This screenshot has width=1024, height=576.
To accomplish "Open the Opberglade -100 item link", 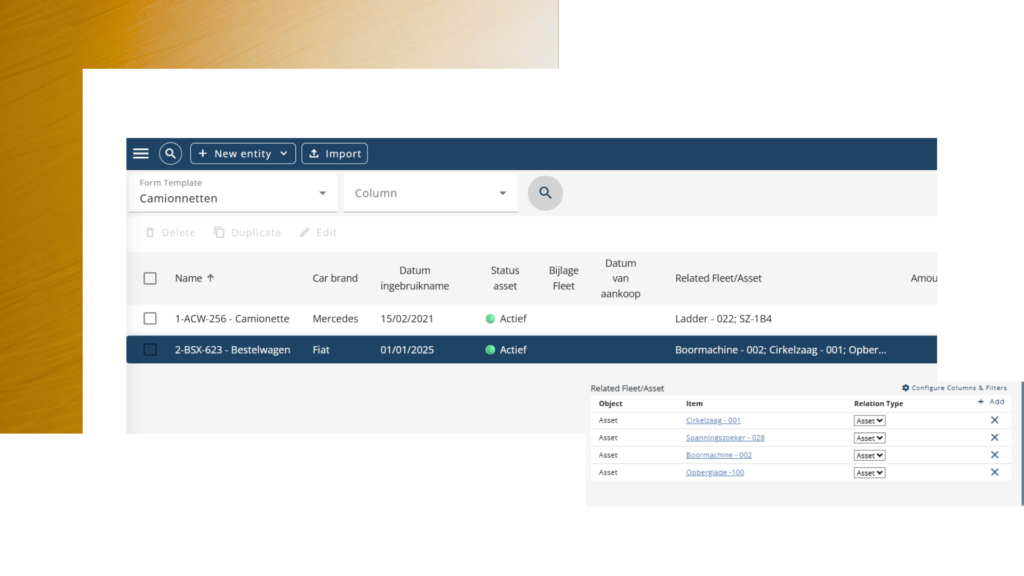I will tap(714, 472).
